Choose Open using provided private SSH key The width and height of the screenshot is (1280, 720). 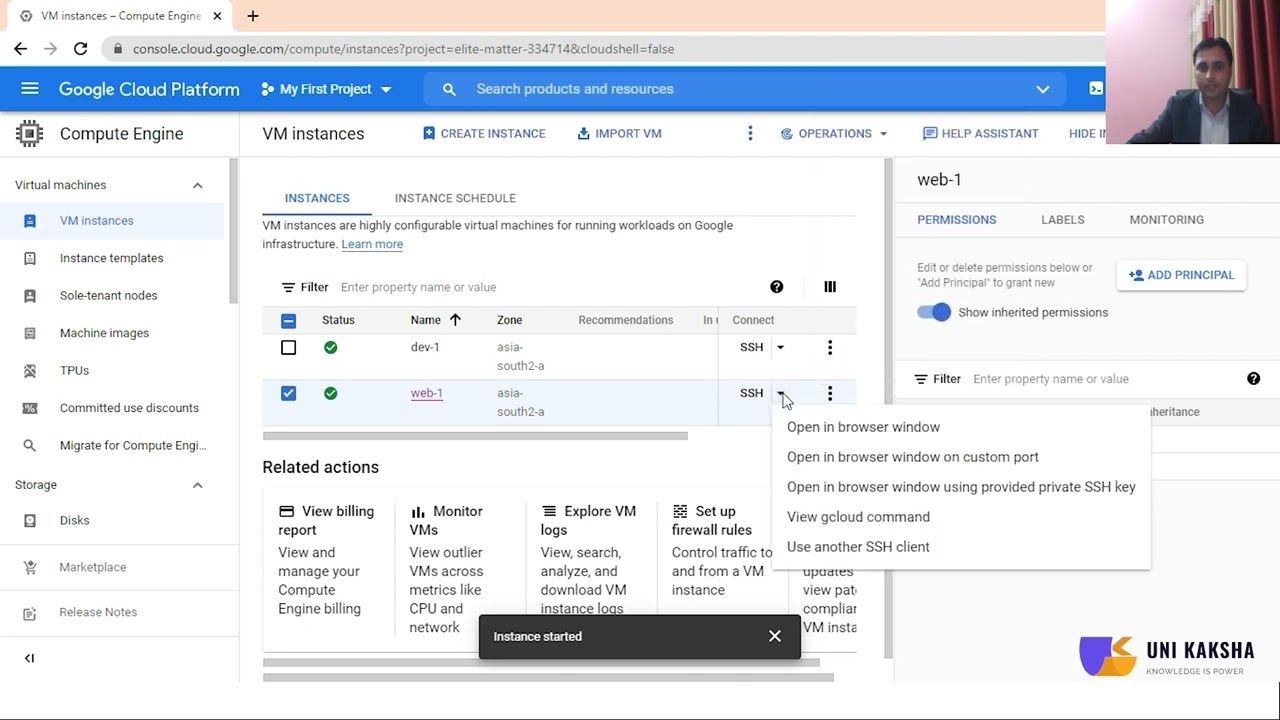(961, 487)
